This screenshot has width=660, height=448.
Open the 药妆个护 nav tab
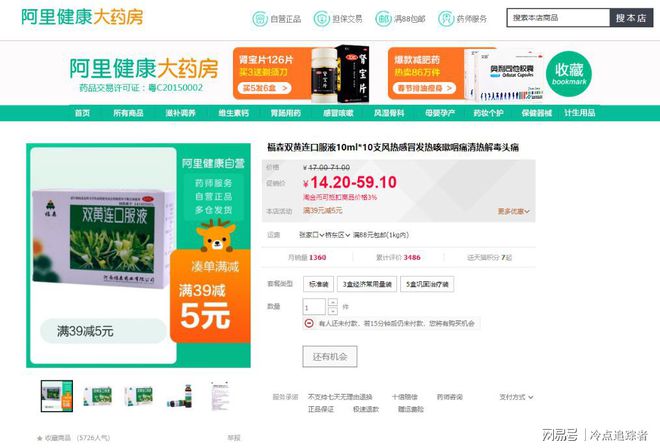[488, 113]
